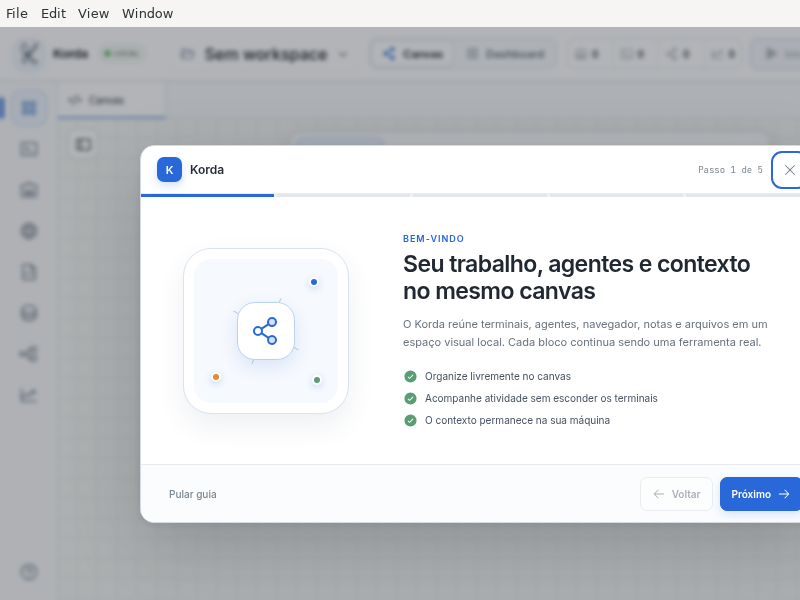This screenshot has height=600, width=800.
Task: Open the Window menu
Action: [147, 13]
